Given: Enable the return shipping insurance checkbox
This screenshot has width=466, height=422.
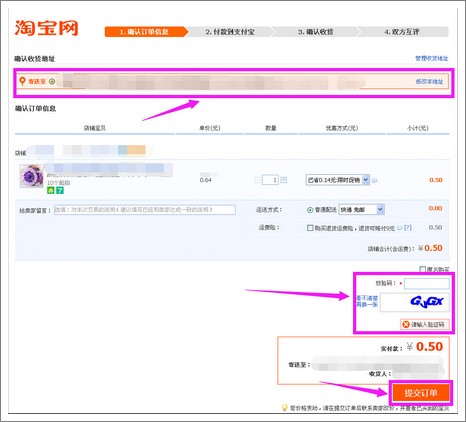Looking at the screenshot, I should click(x=310, y=228).
